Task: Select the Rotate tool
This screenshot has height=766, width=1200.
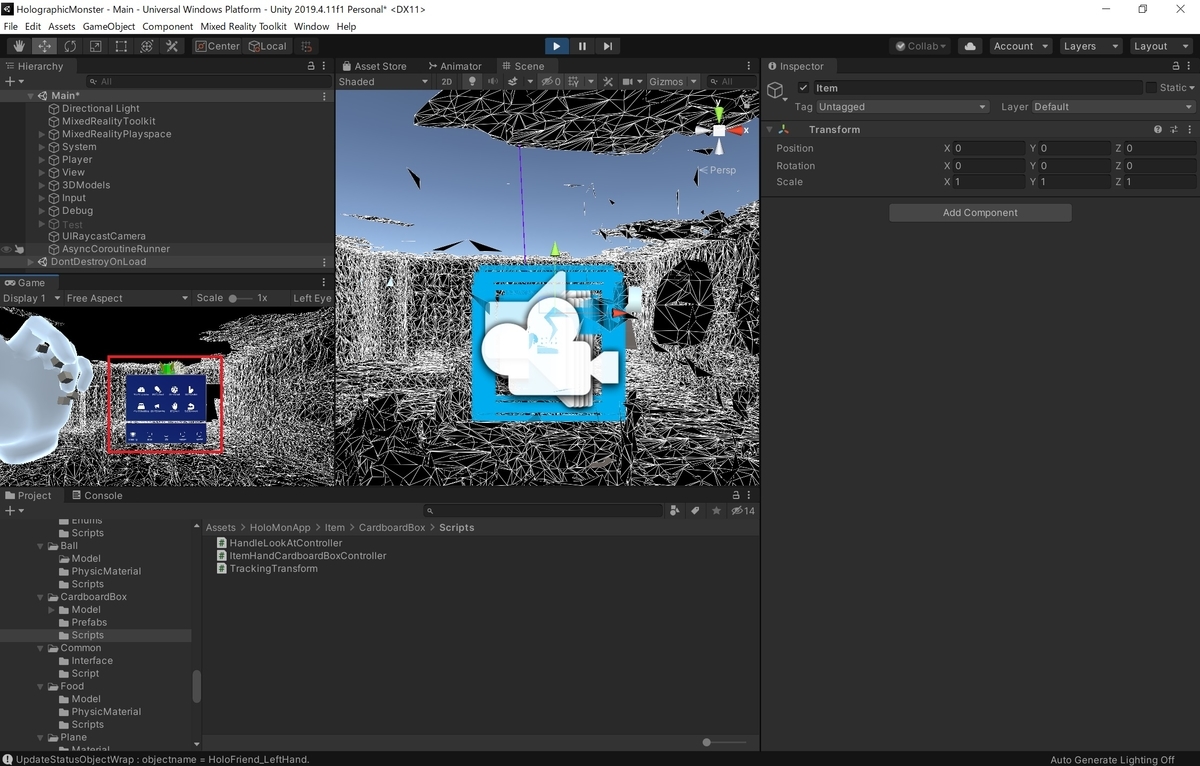Action: [70, 46]
